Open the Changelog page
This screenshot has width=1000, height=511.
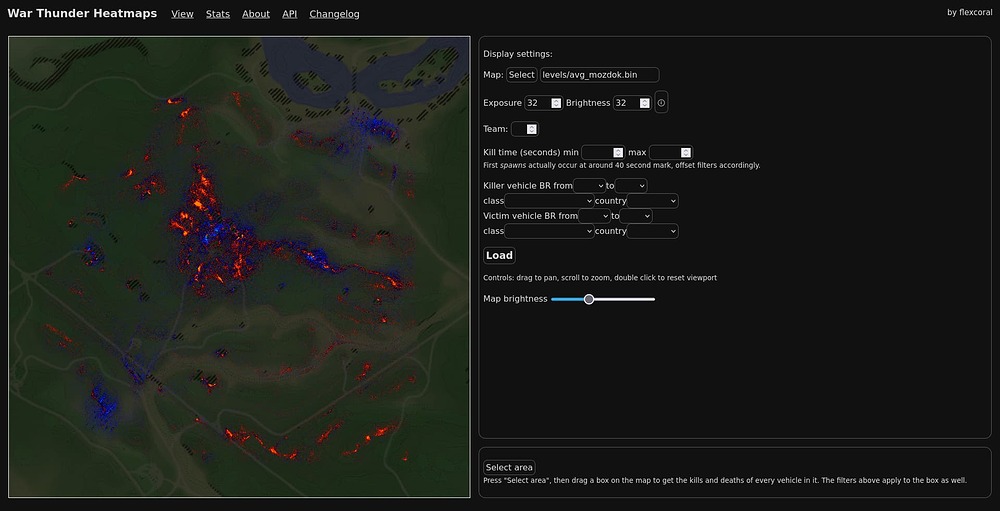tap(334, 14)
